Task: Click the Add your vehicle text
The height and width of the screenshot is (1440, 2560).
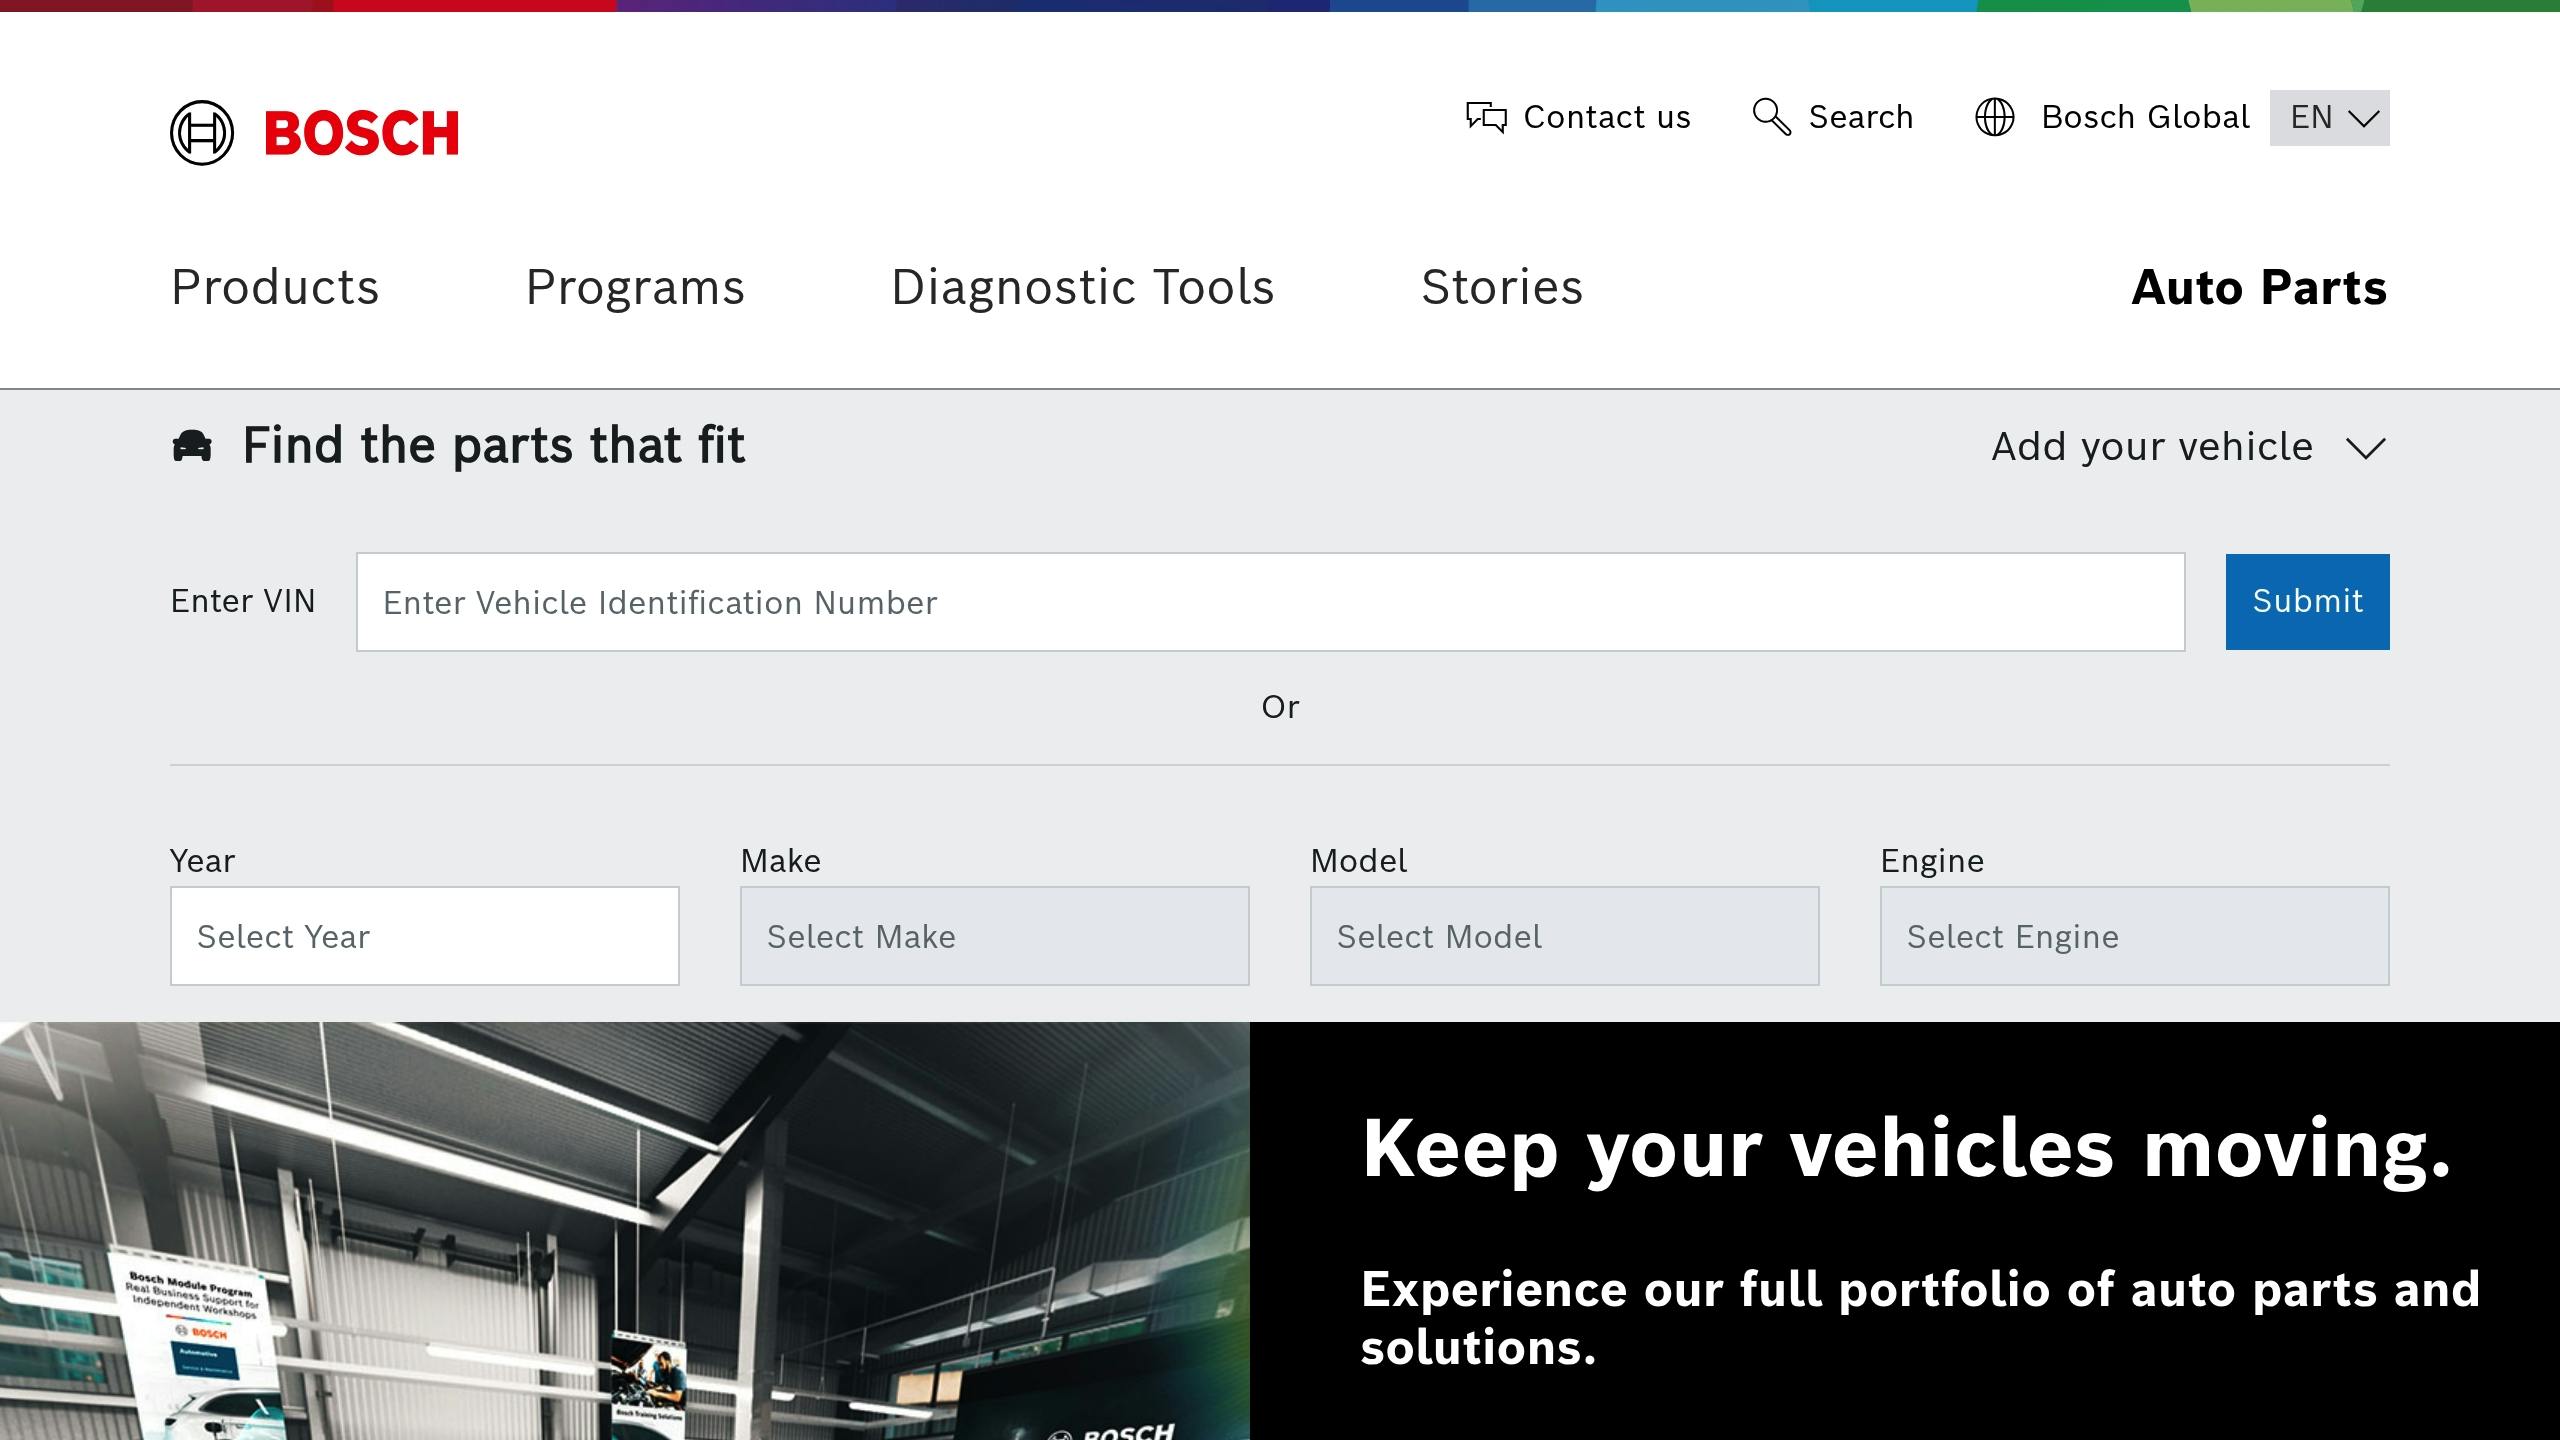Action: point(2152,446)
